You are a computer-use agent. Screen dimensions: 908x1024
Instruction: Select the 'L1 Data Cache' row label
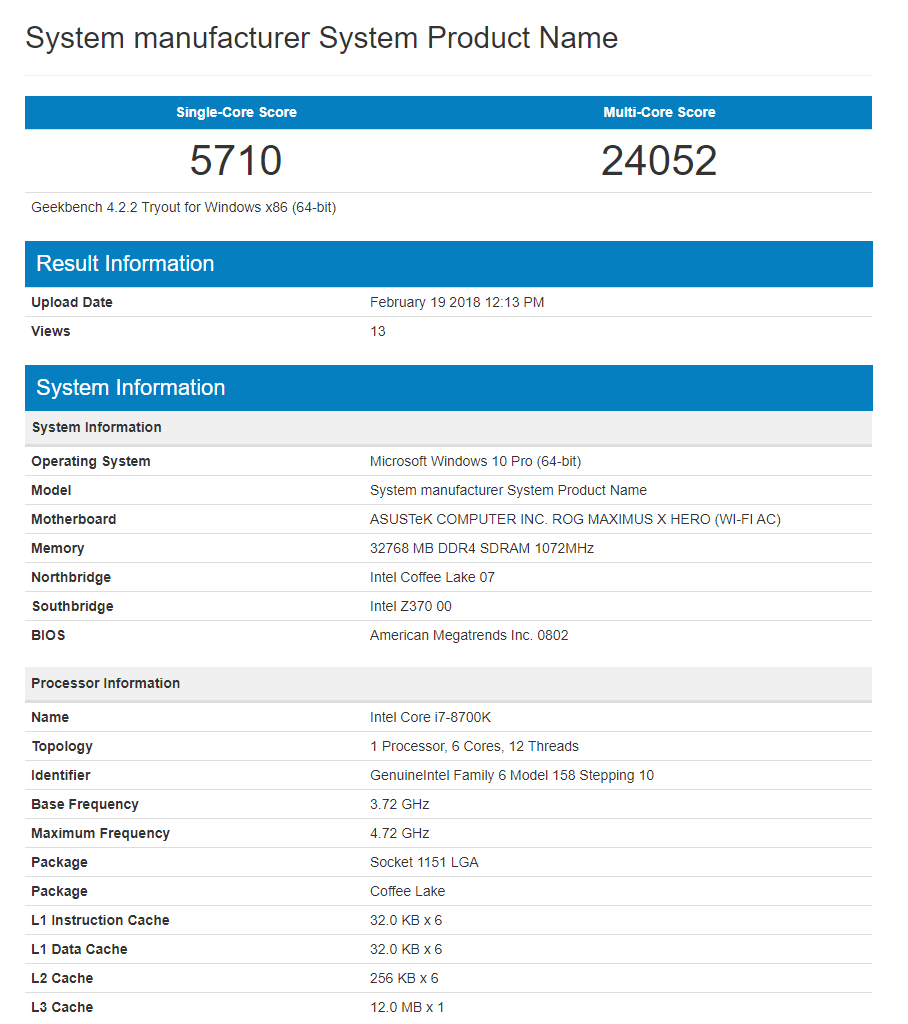pos(80,950)
